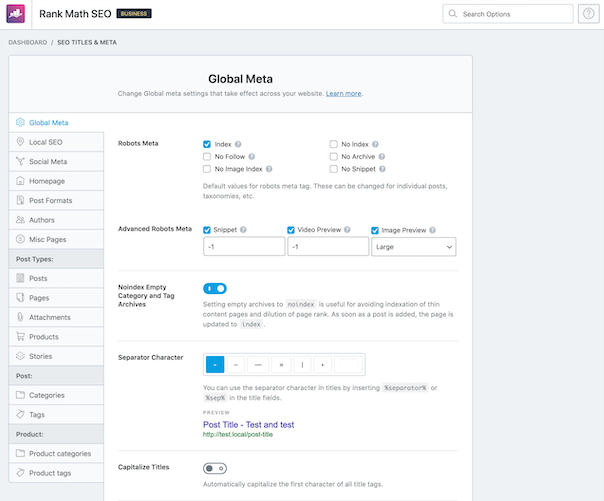Uncheck the Index robots meta checkbox

point(207,145)
